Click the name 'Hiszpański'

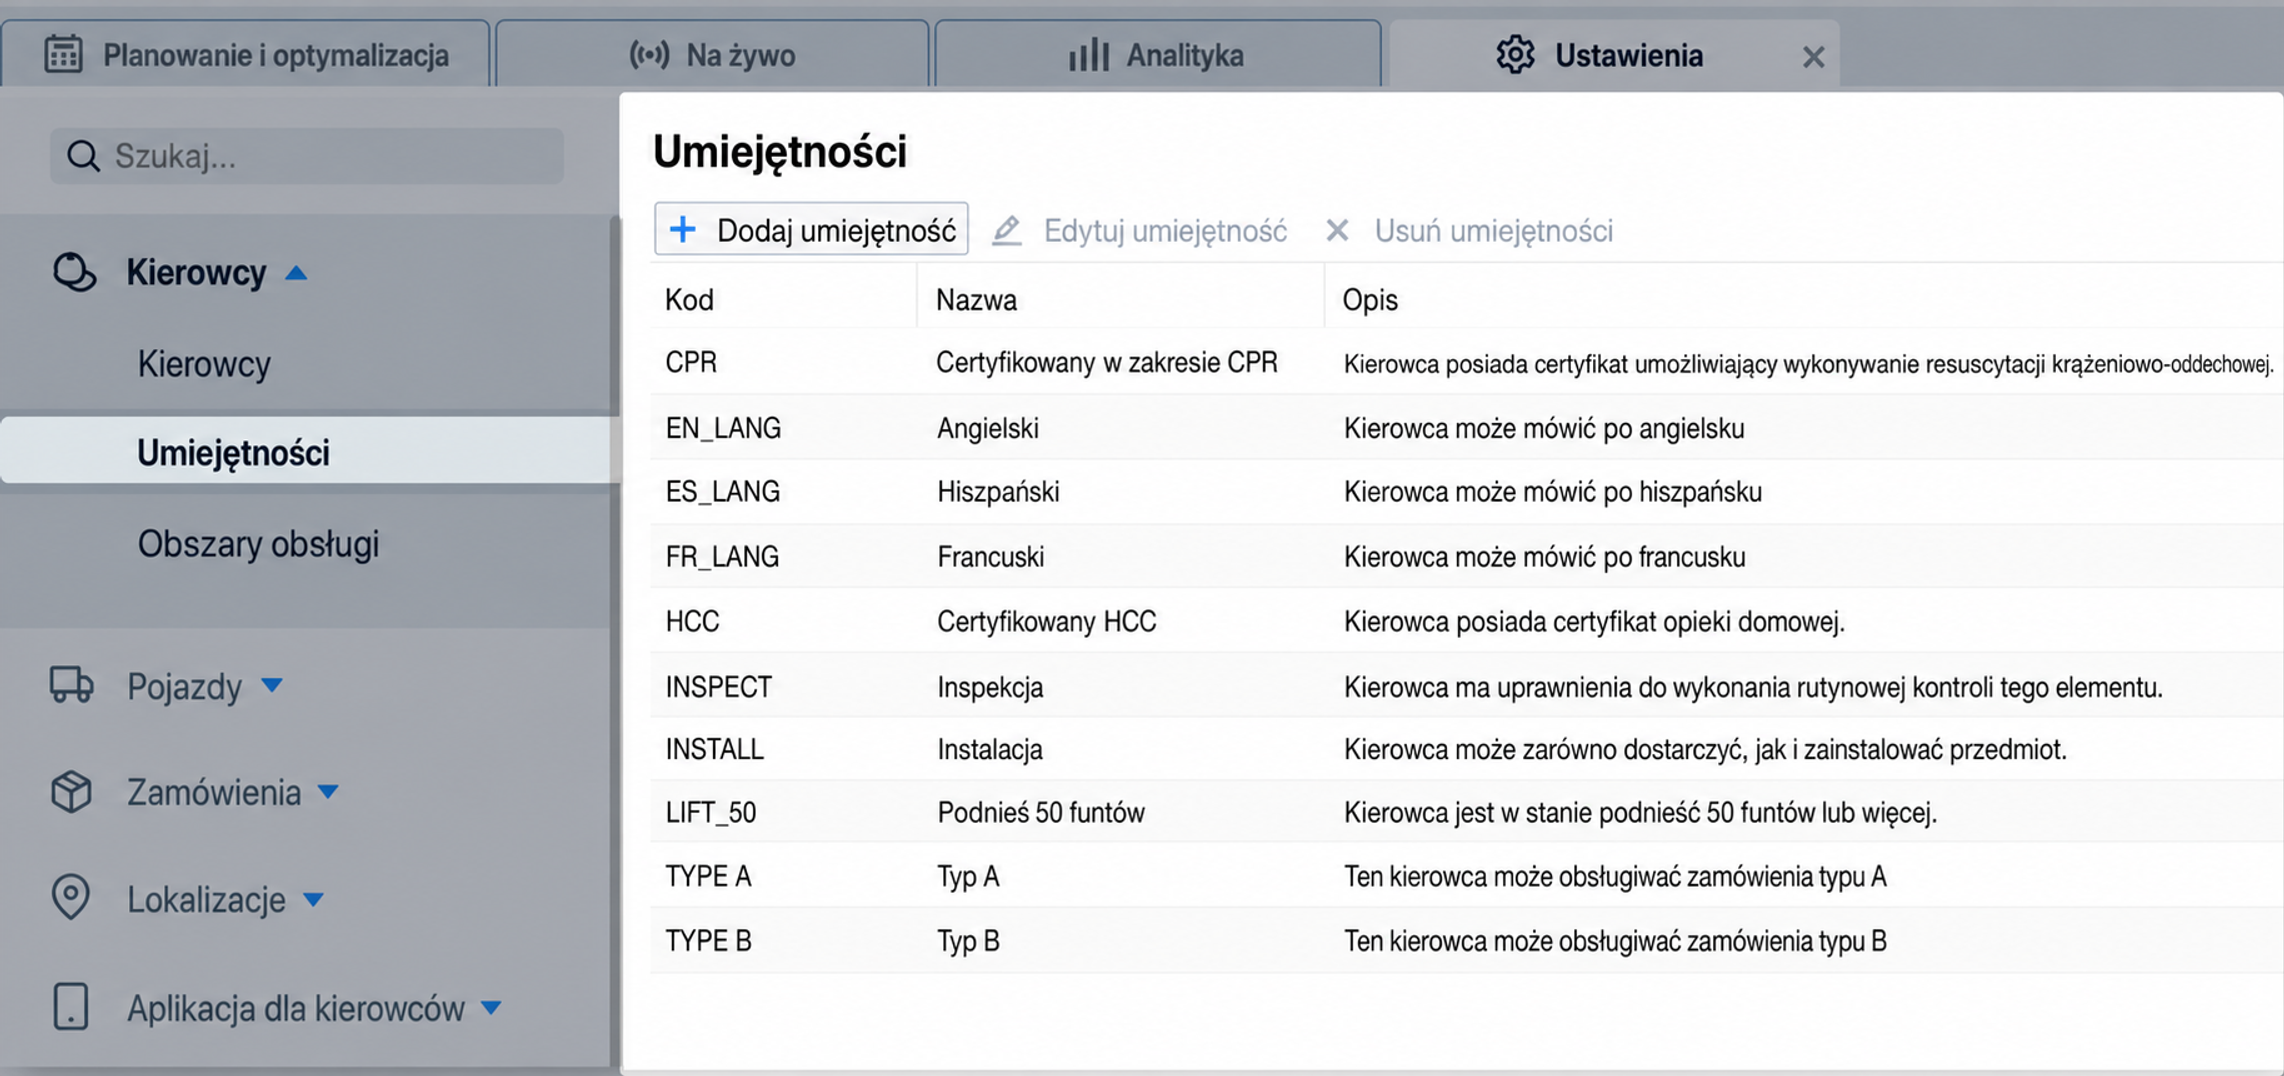pyautogui.click(x=998, y=491)
